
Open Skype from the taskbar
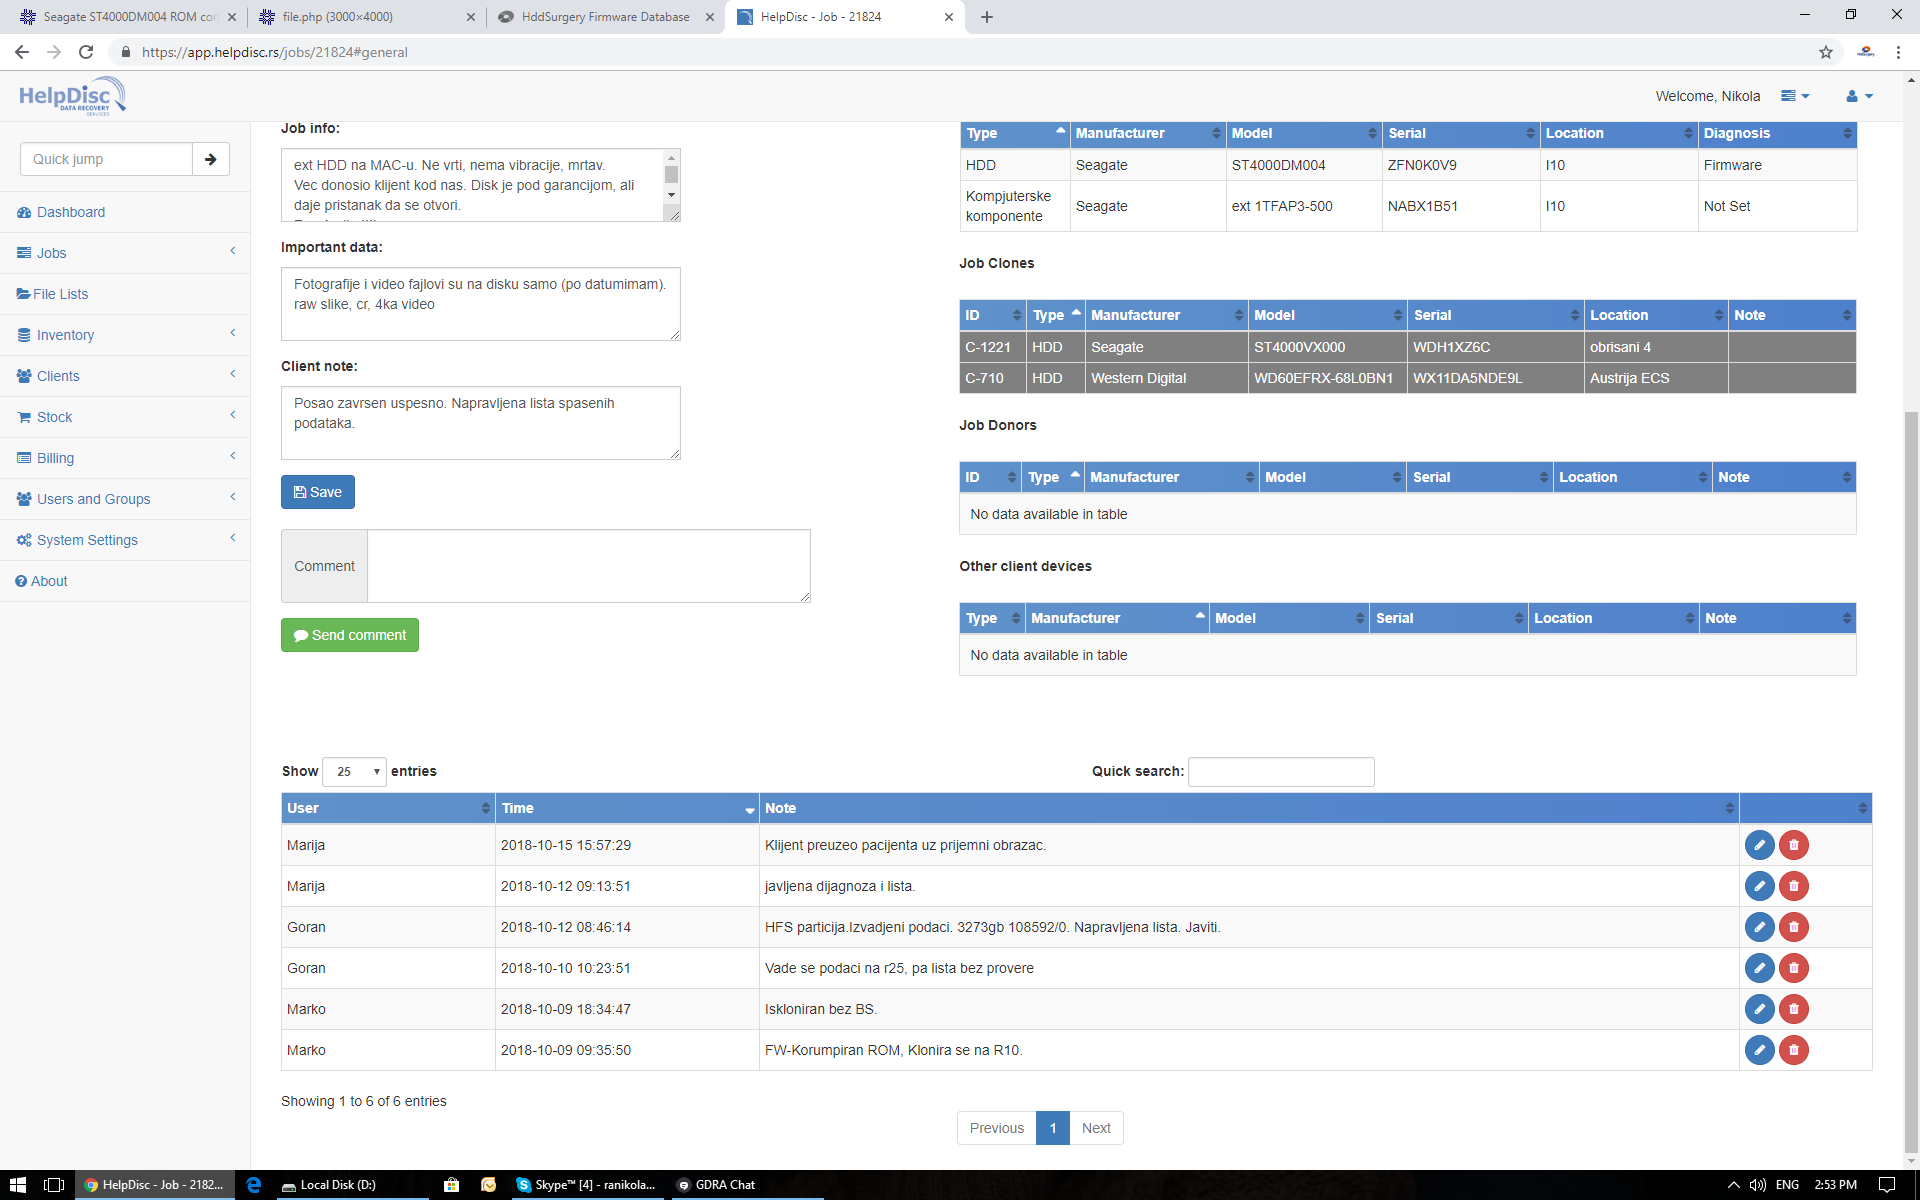pos(587,1185)
